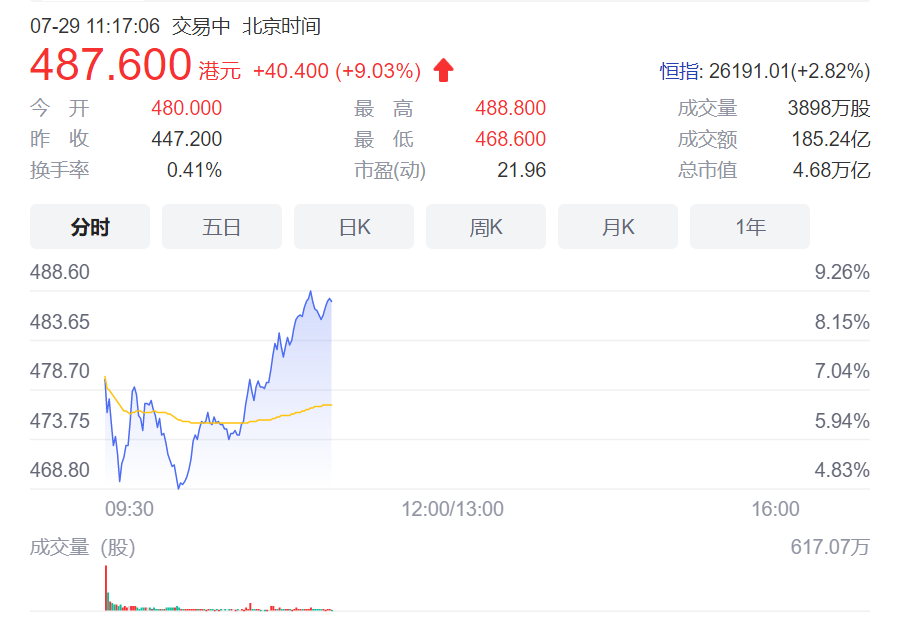Switch to the 周K weekly chart tab
This screenshot has height=619, width=924.
pos(486,227)
